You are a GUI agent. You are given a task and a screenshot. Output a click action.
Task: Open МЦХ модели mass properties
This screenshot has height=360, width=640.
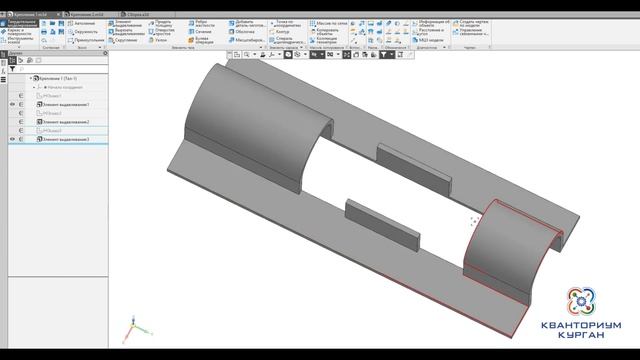coord(427,40)
